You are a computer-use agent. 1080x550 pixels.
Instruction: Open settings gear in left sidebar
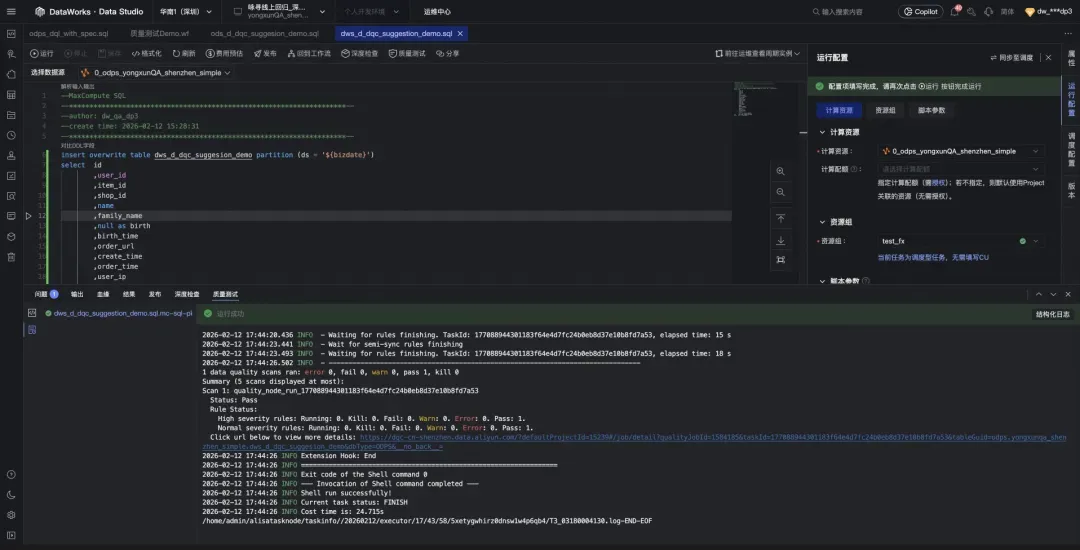click(x=11, y=515)
